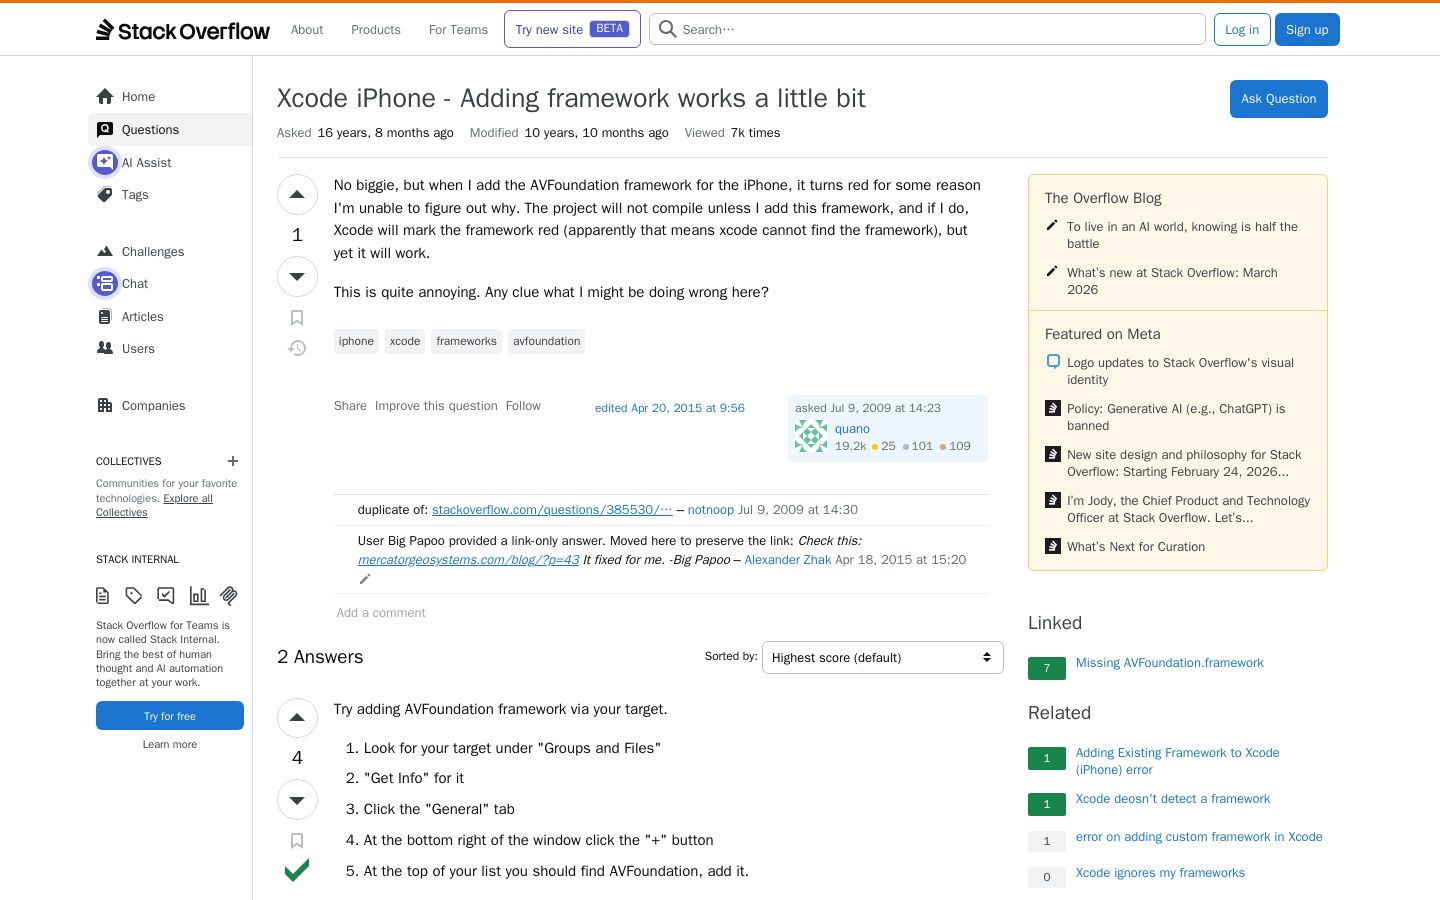Click the Stack Overflow logo
The width and height of the screenshot is (1440, 900).
click(183, 30)
